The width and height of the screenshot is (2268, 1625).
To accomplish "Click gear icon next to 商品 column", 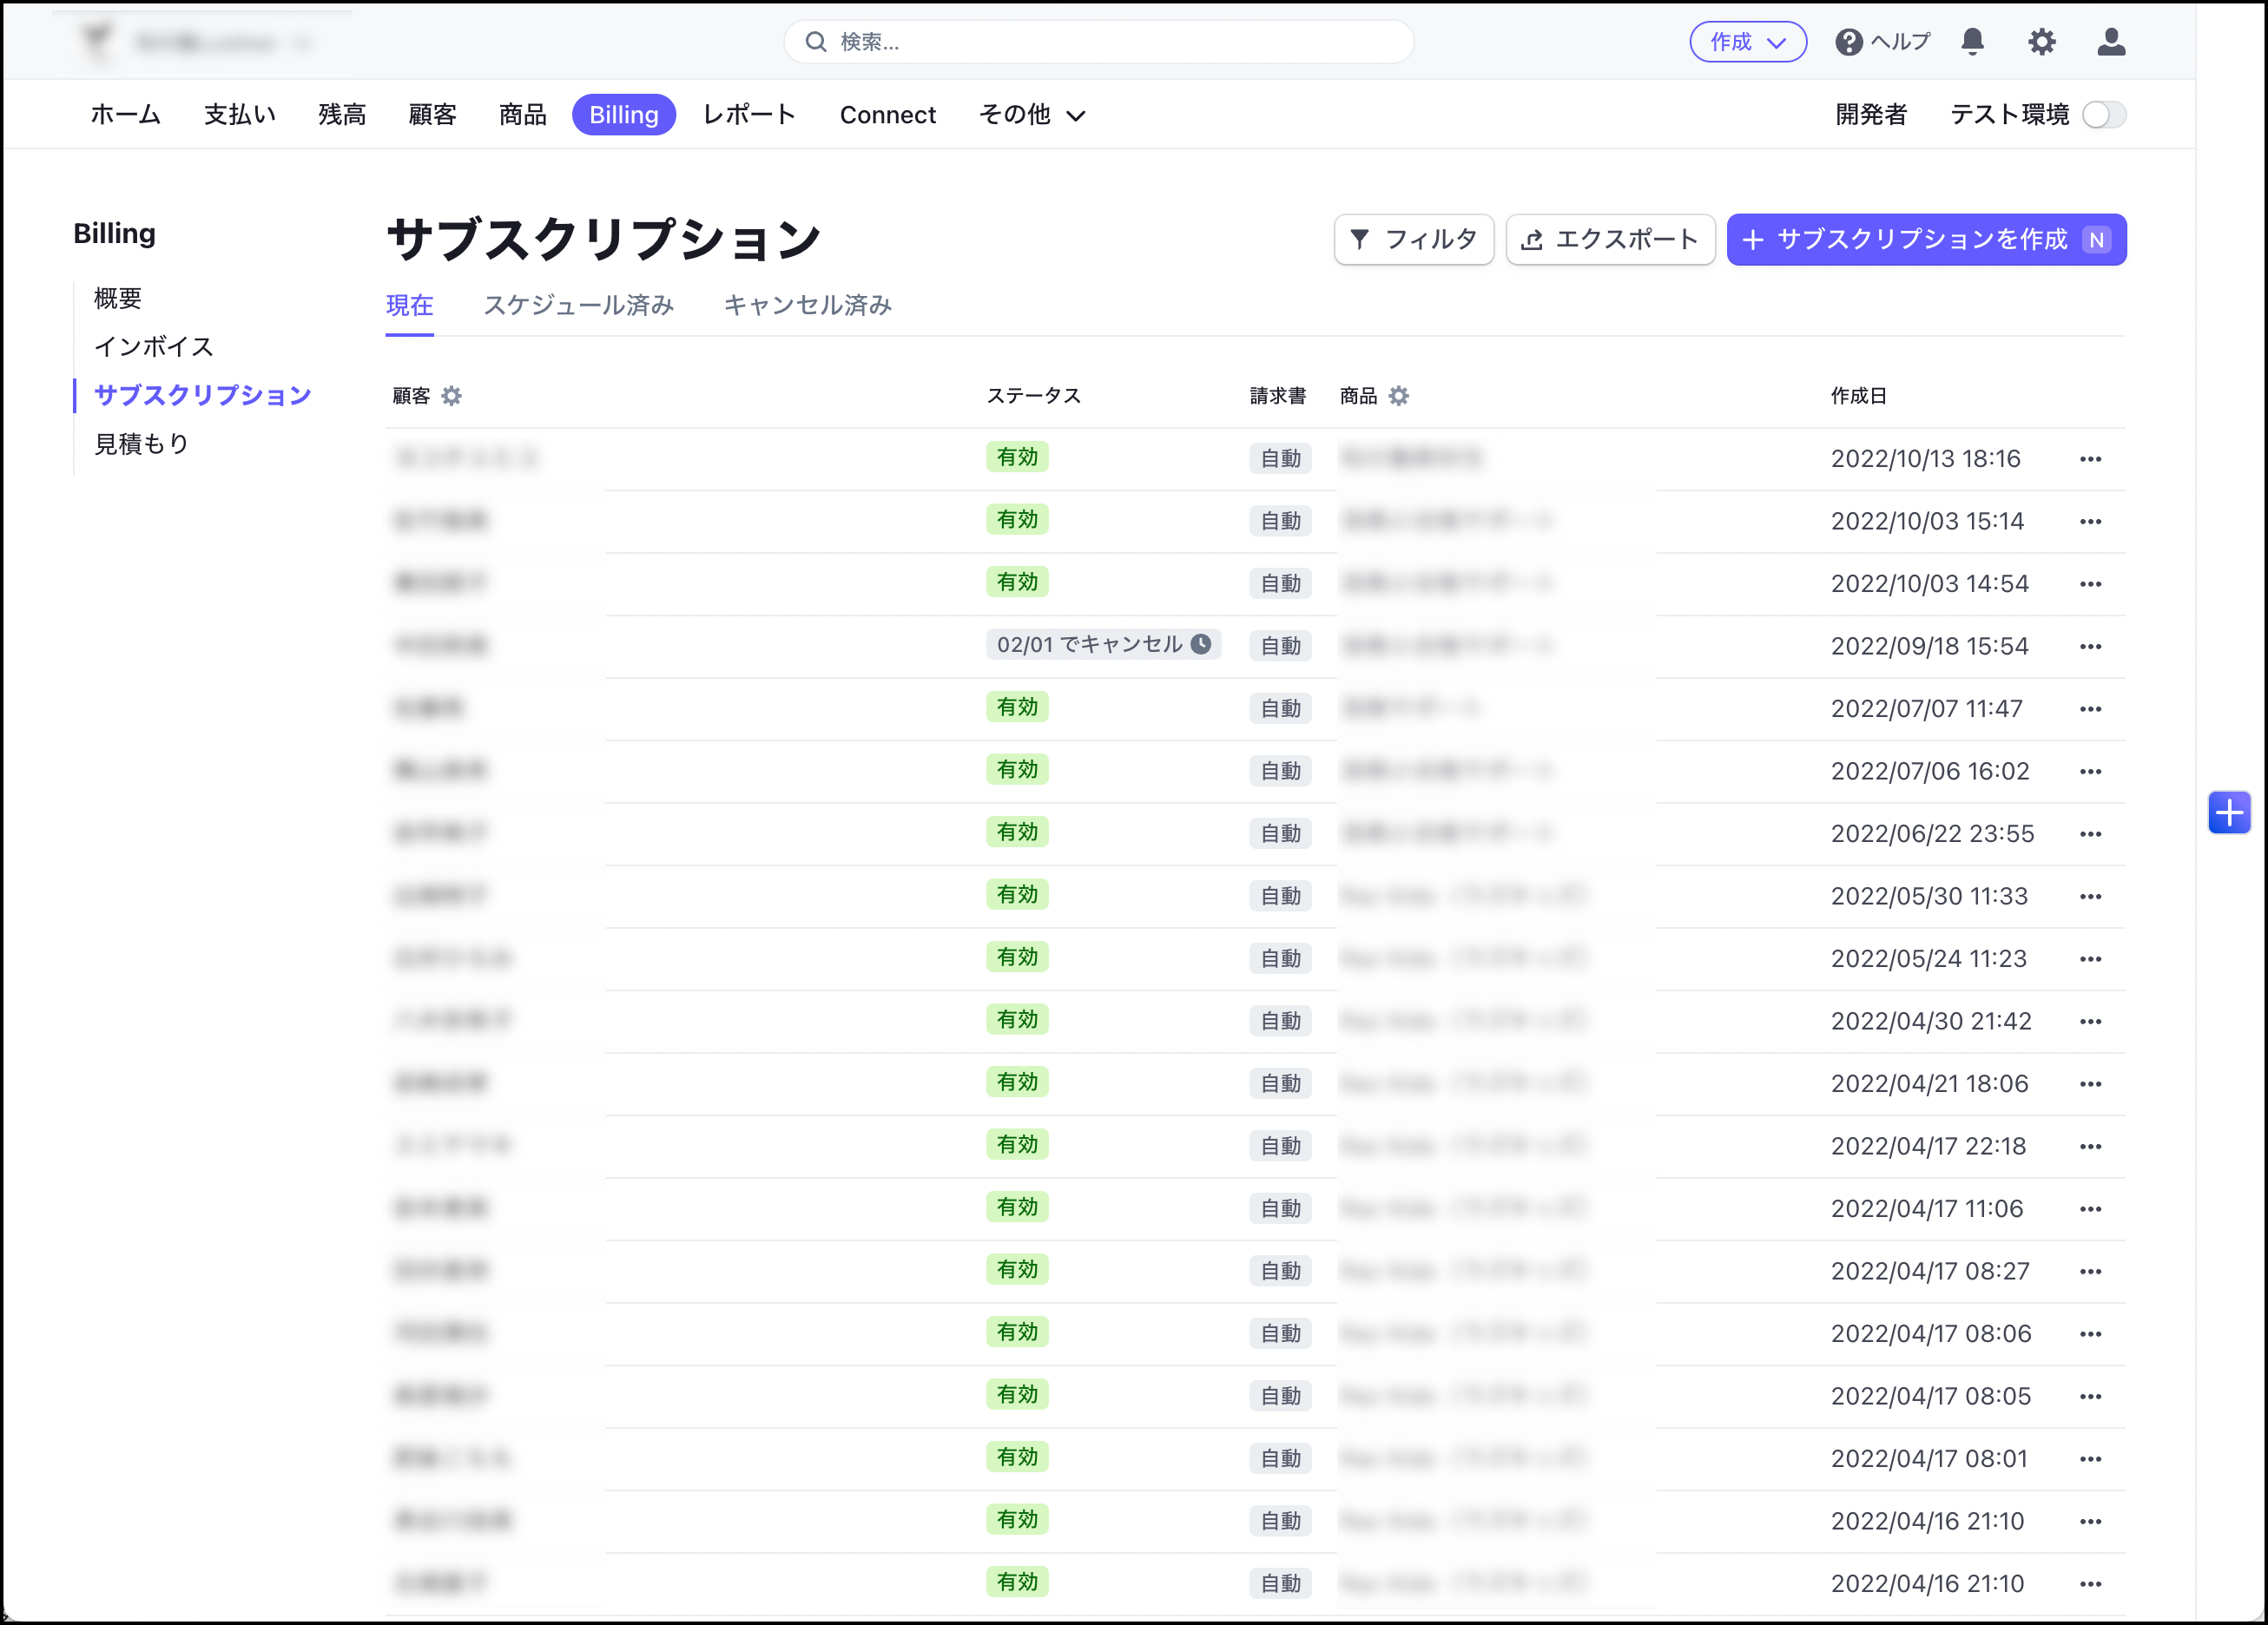I will click(x=1399, y=396).
